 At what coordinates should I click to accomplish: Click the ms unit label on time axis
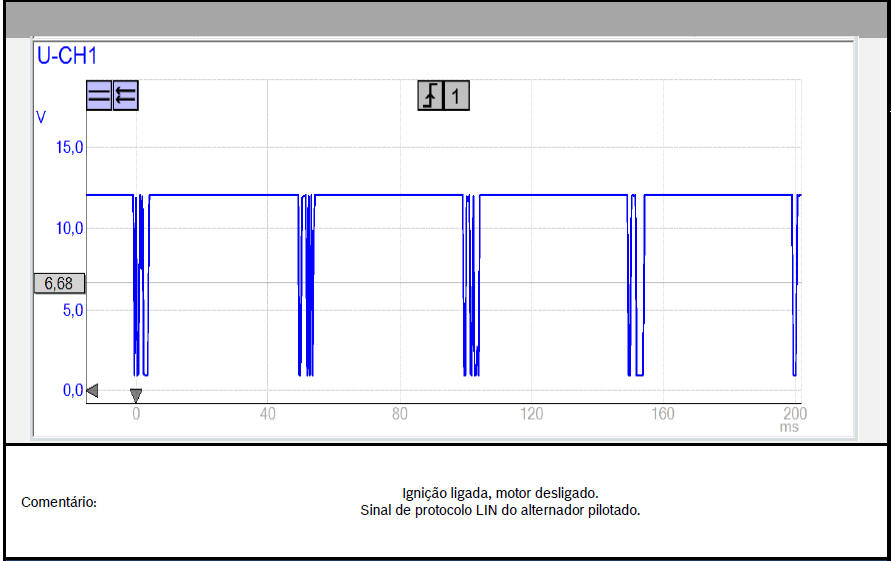coord(790,427)
